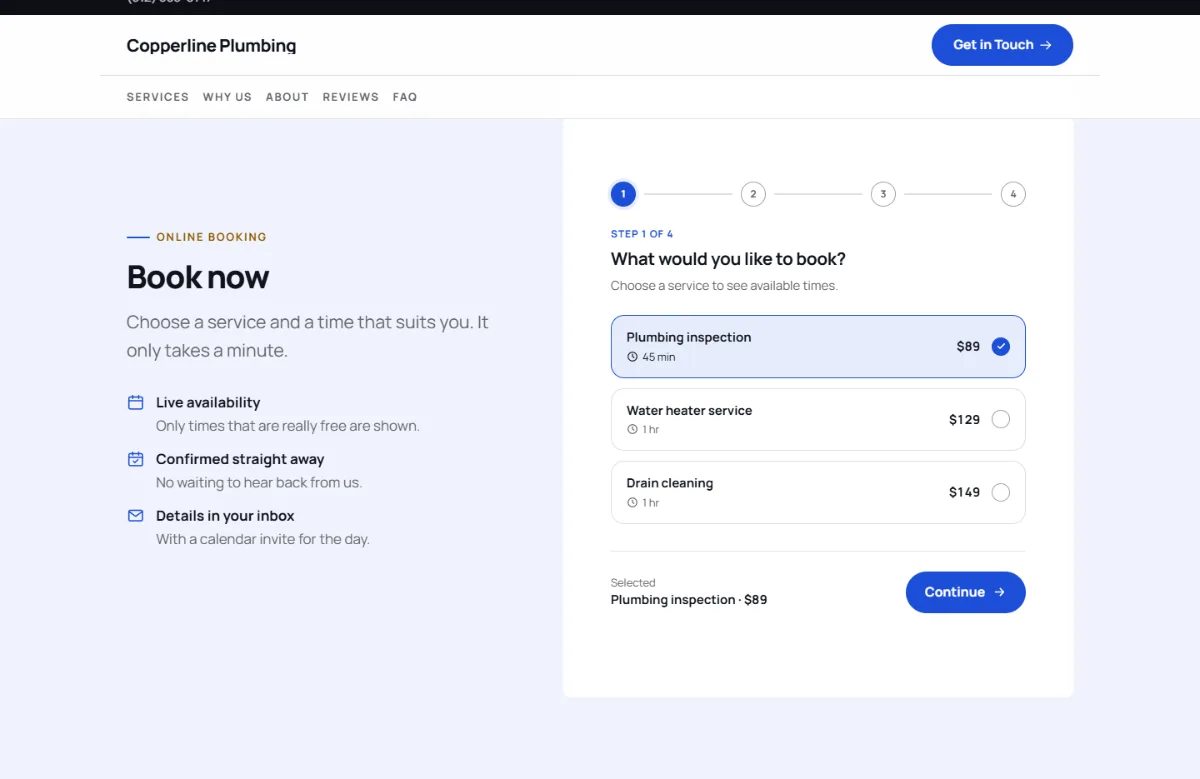The height and width of the screenshot is (779, 1200).
Task: Click the Water heater service title
Action: 689,411
